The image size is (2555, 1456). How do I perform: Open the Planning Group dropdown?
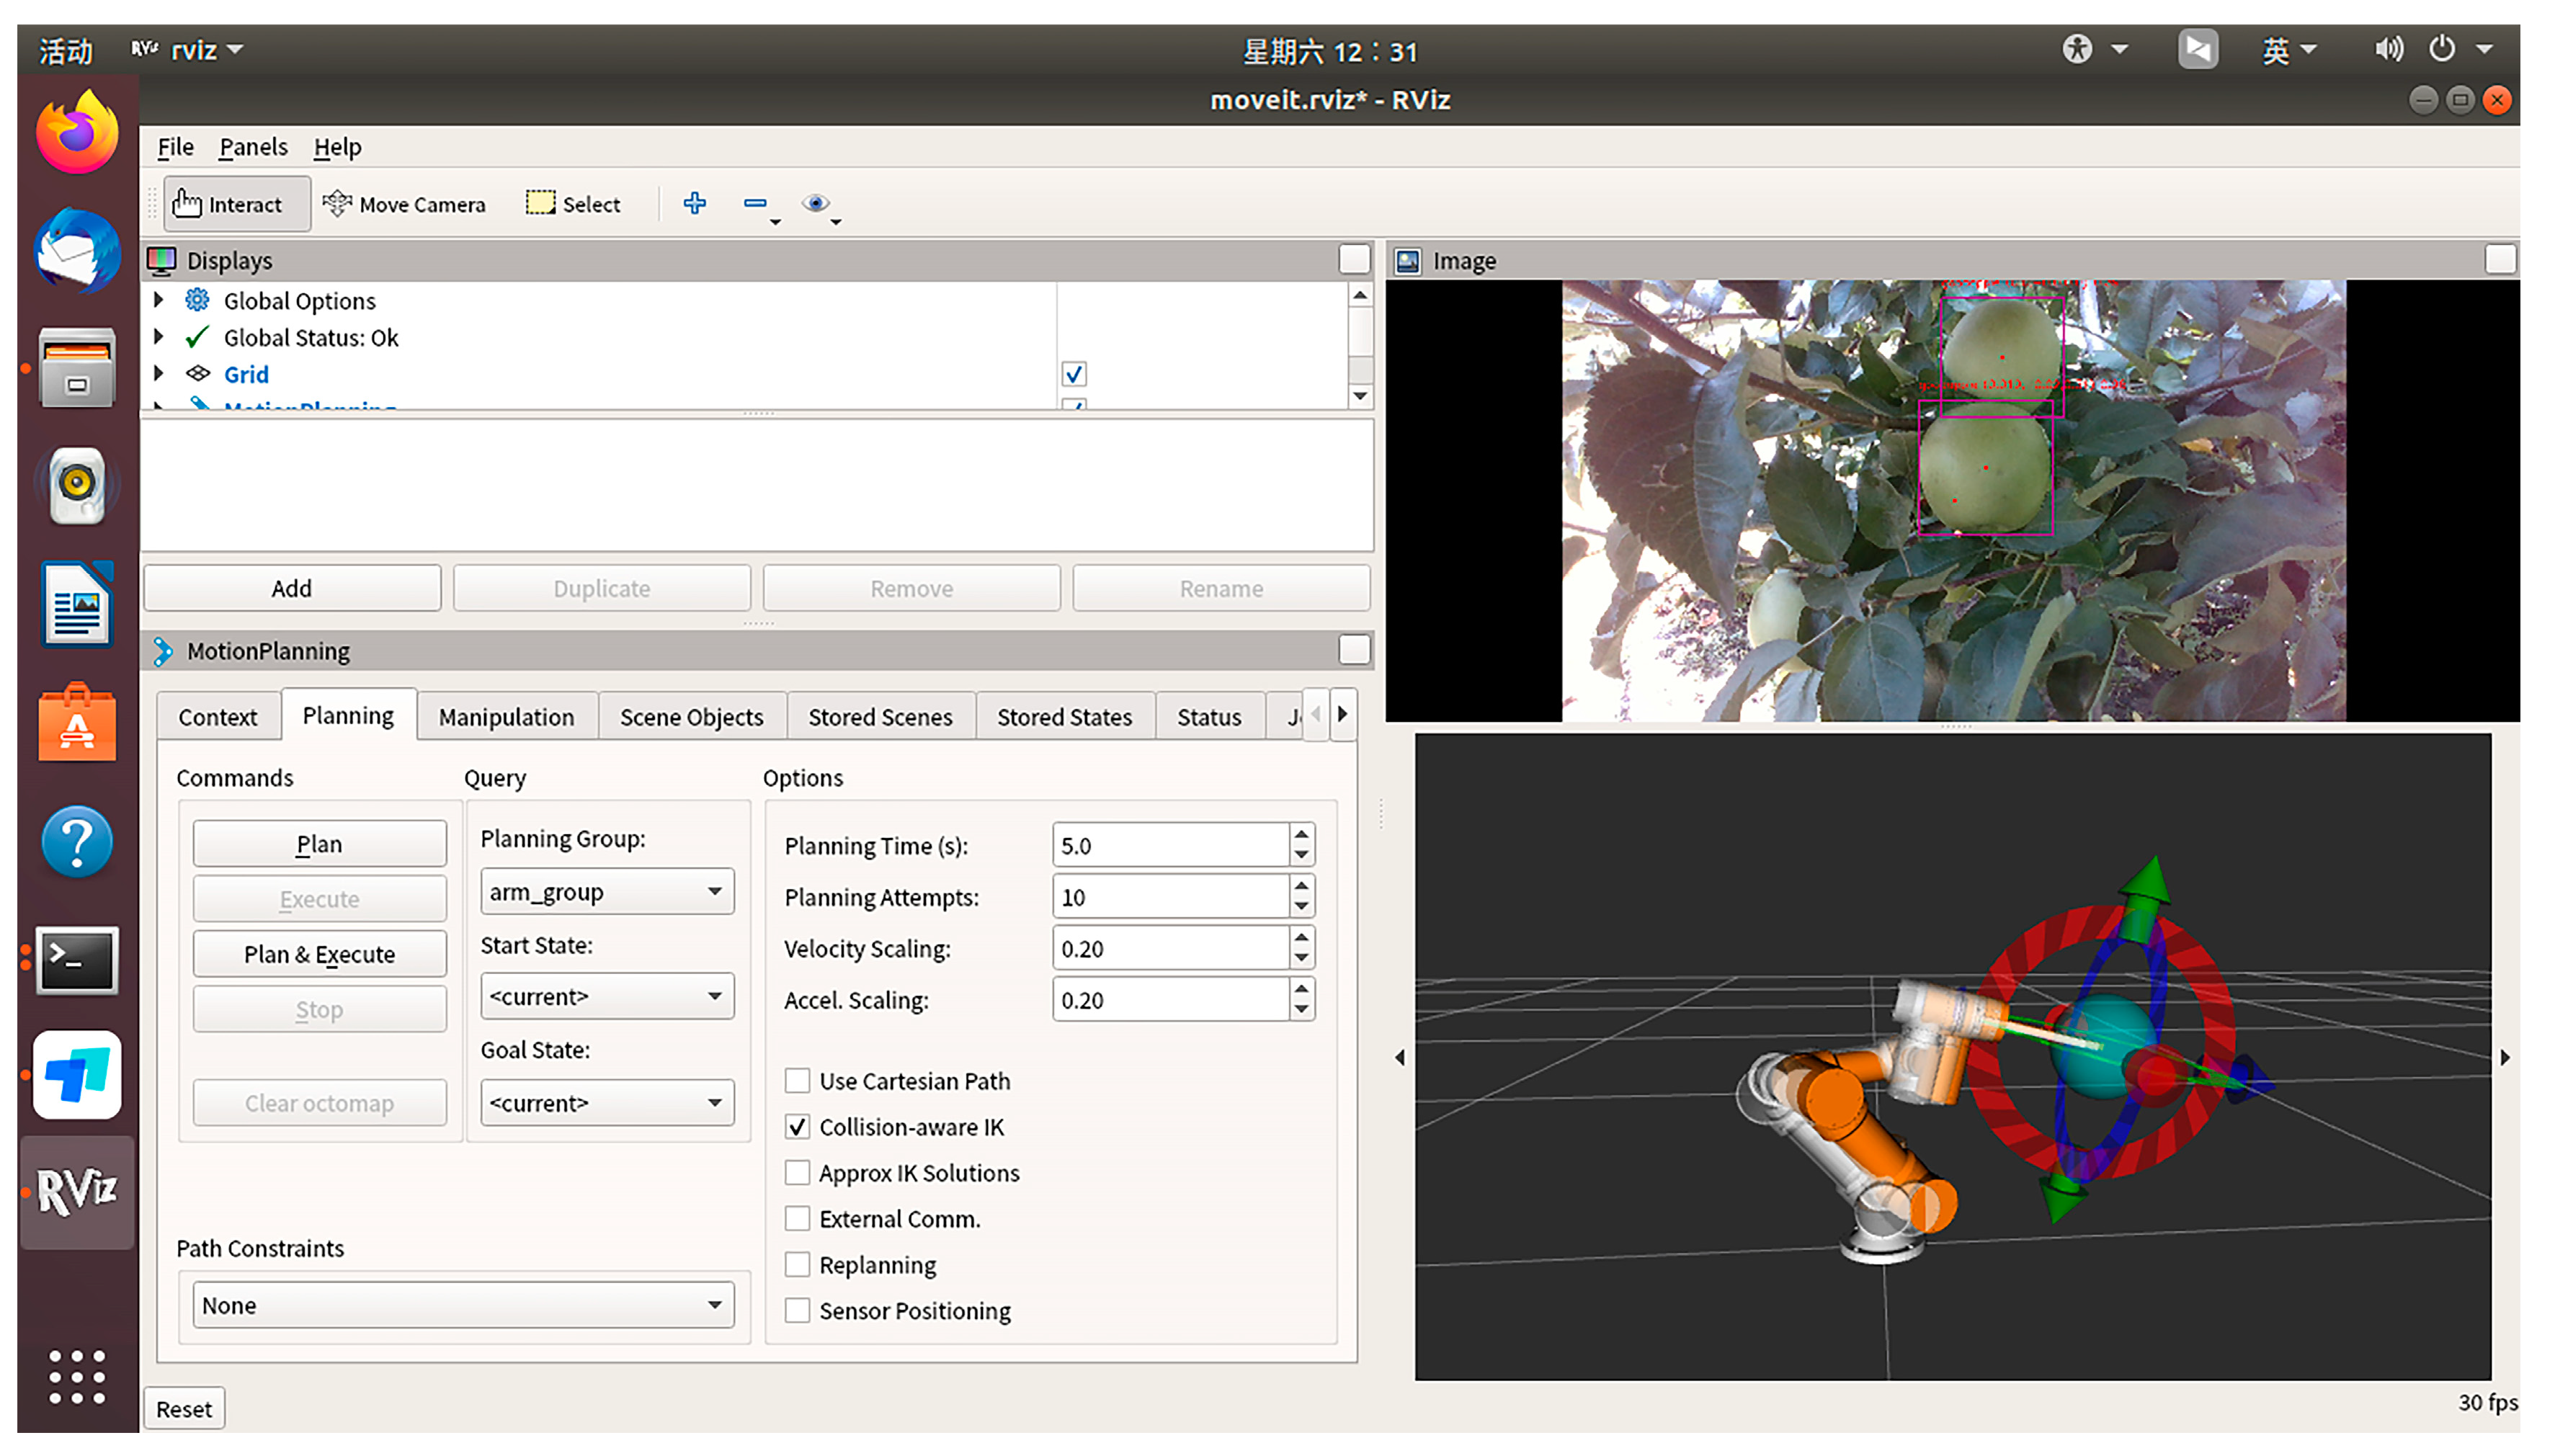click(x=606, y=892)
